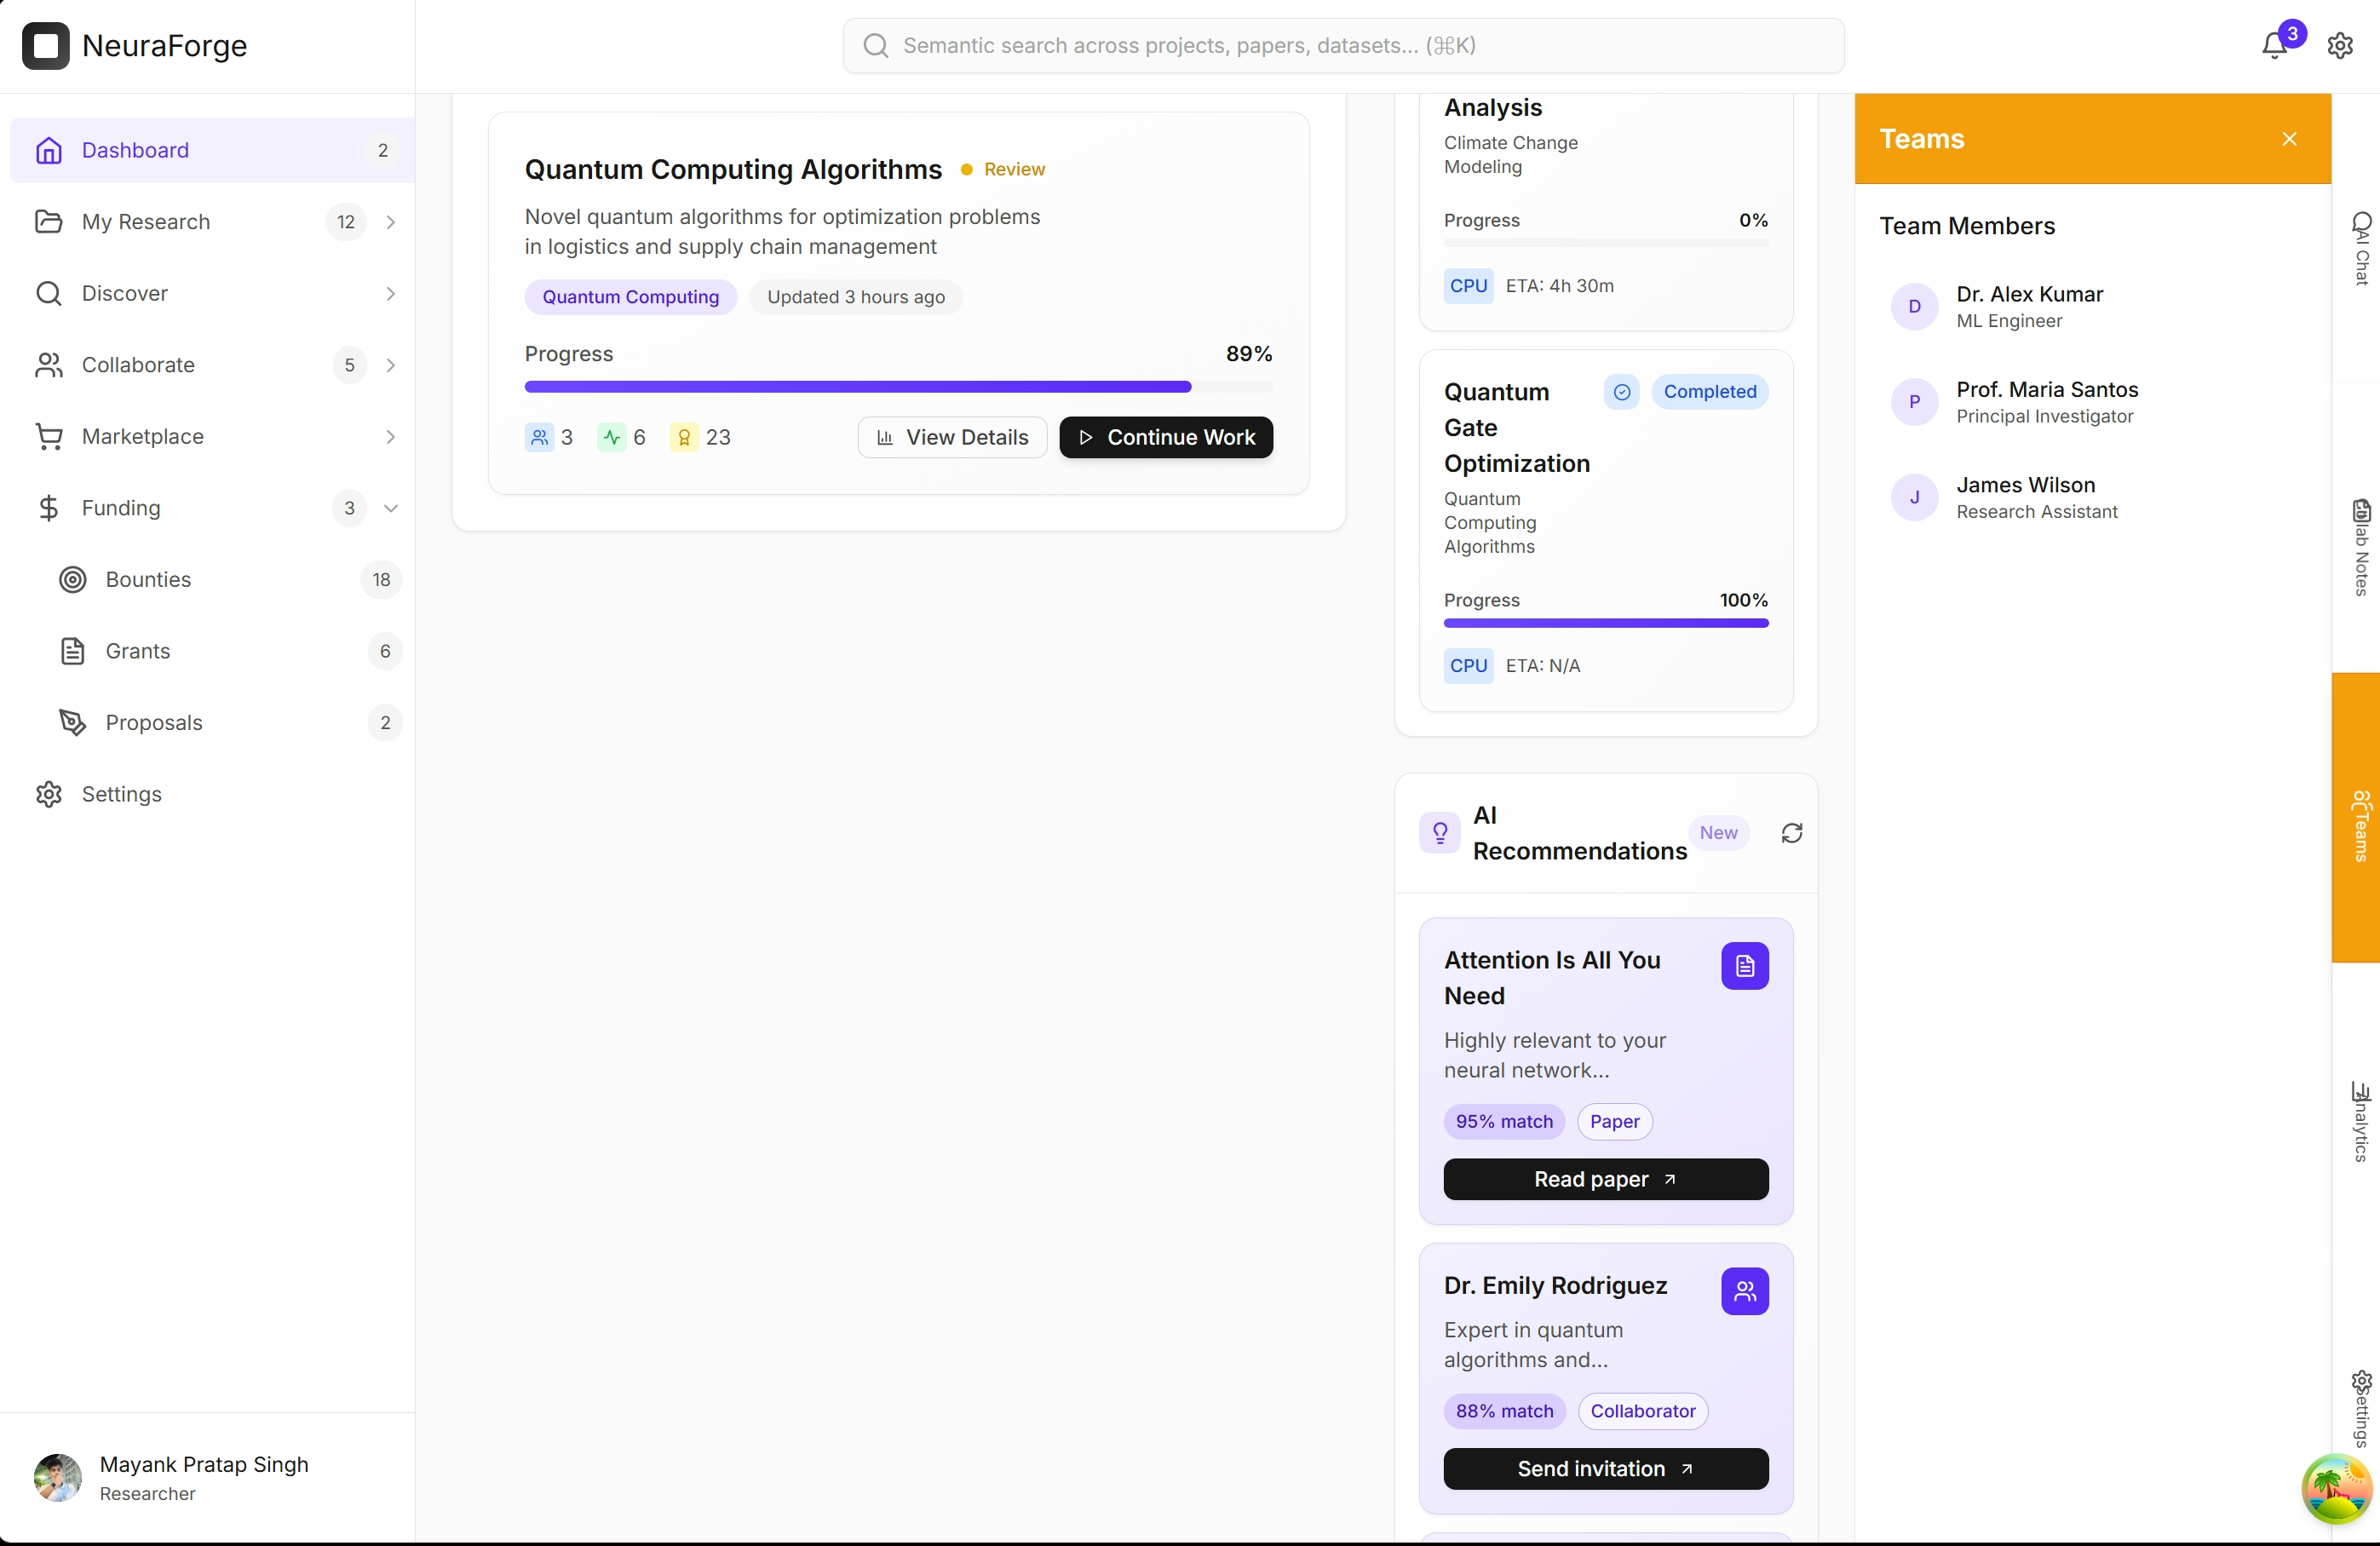Refresh the AI Recommendations list
The width and height of the screenshot is (2380, 1546).
(x=1791, y=833)
